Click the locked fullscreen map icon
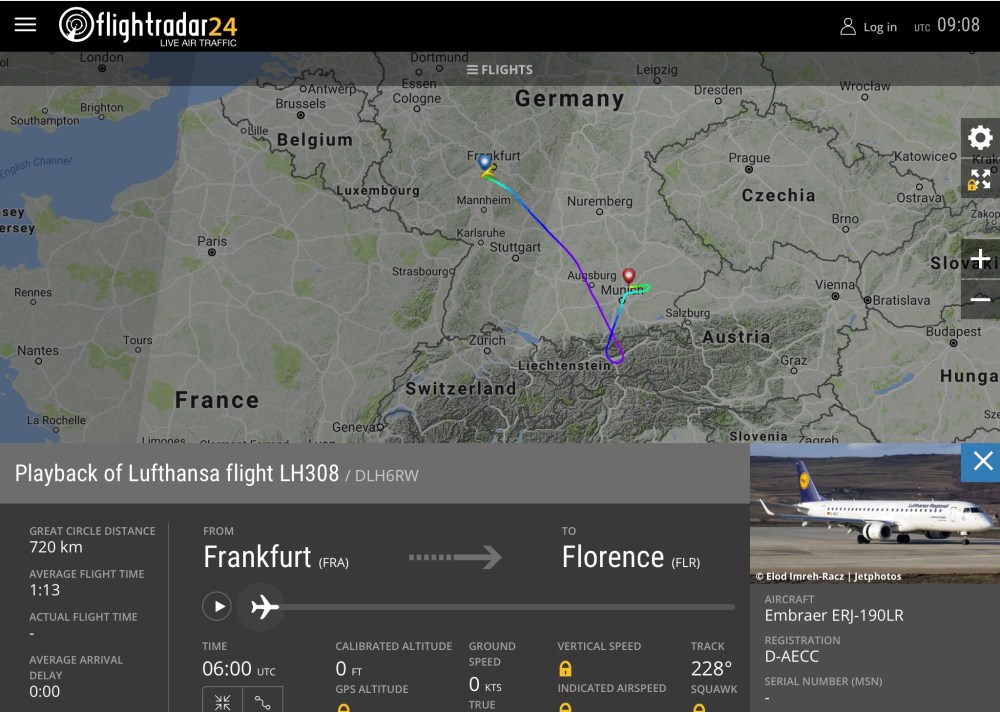The height and width of the screenshot is (712, 1000). (980, 179)
